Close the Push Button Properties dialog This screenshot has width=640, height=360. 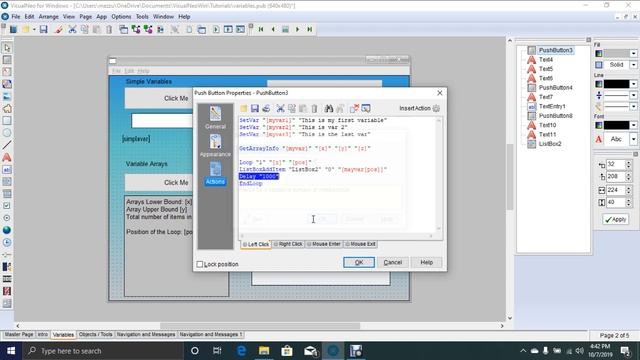click(440, 93)
